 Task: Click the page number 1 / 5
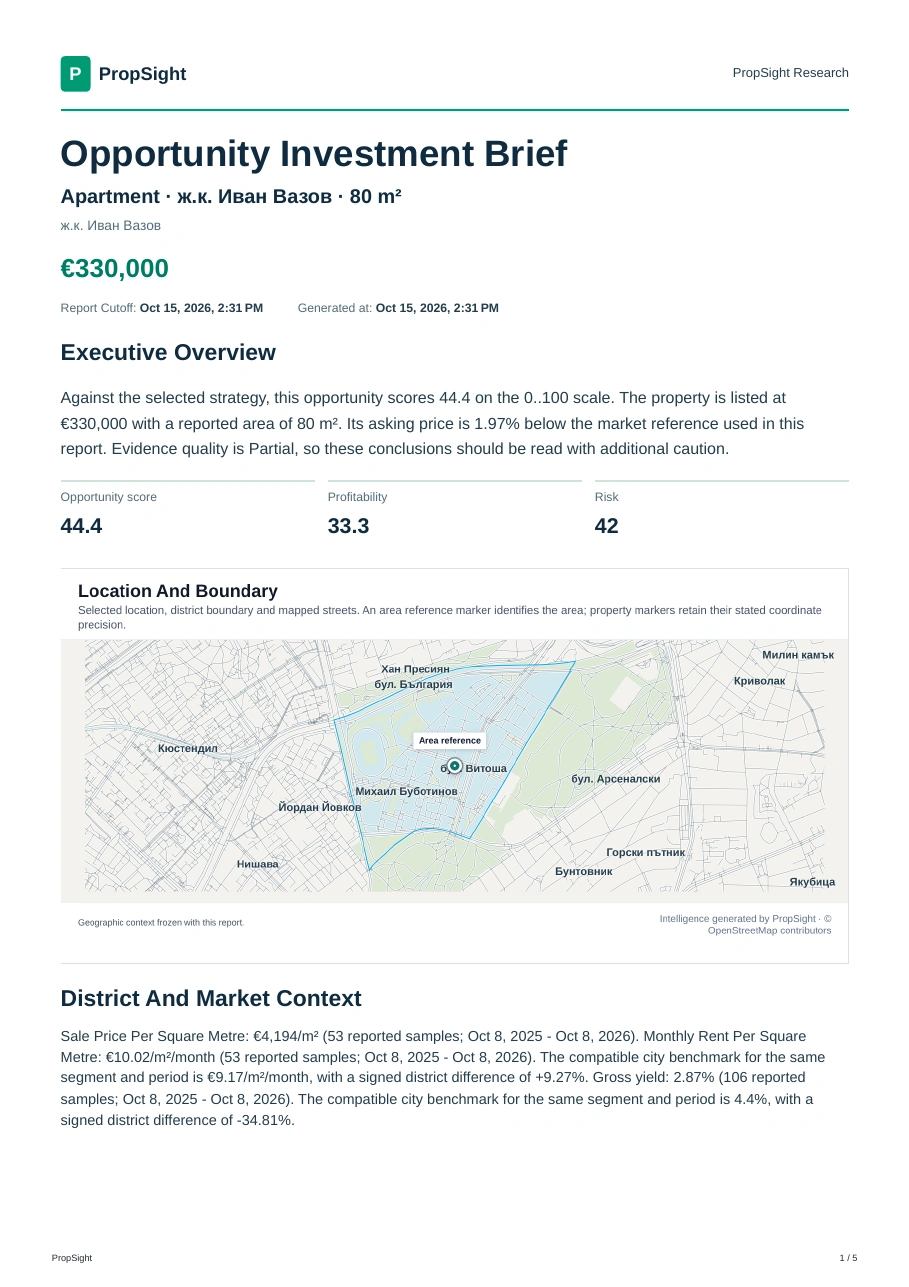point(848,1258)
